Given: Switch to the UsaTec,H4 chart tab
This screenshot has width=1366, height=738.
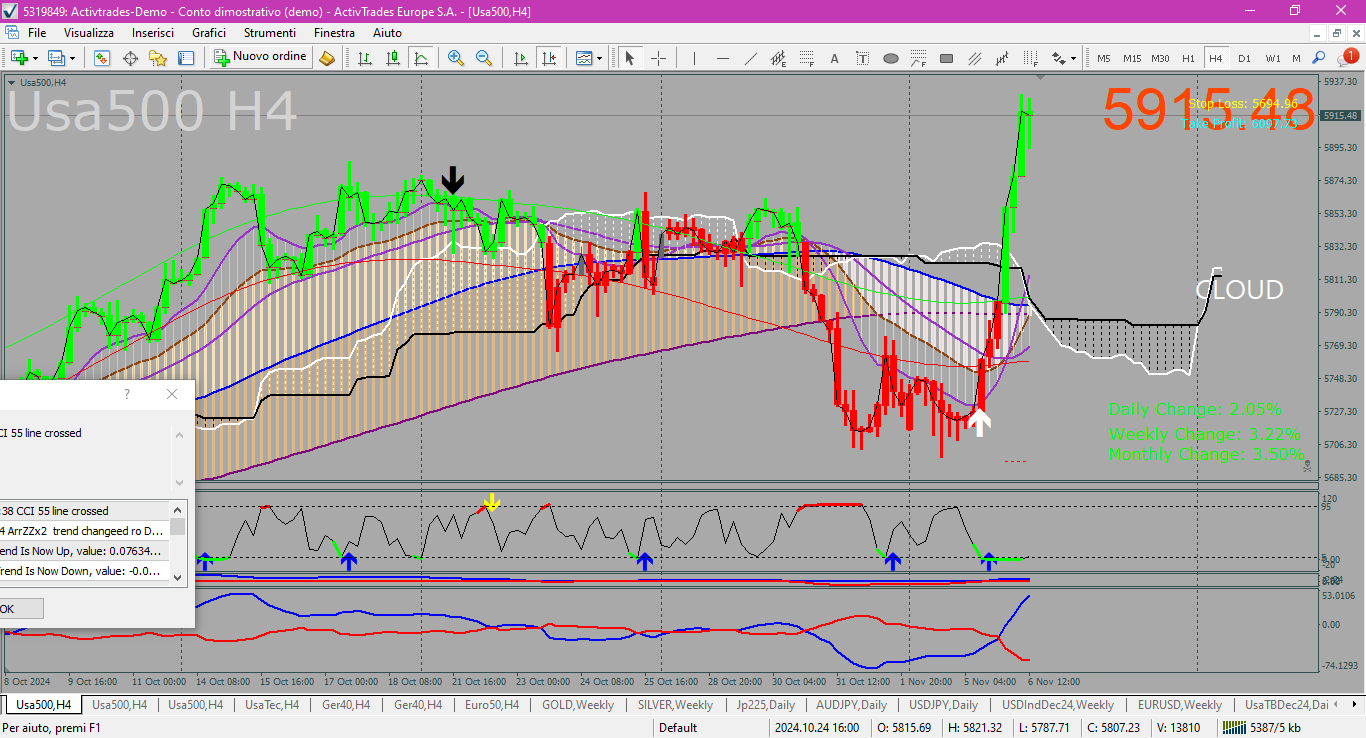Looking at the screenshot, I should [272, 705].
